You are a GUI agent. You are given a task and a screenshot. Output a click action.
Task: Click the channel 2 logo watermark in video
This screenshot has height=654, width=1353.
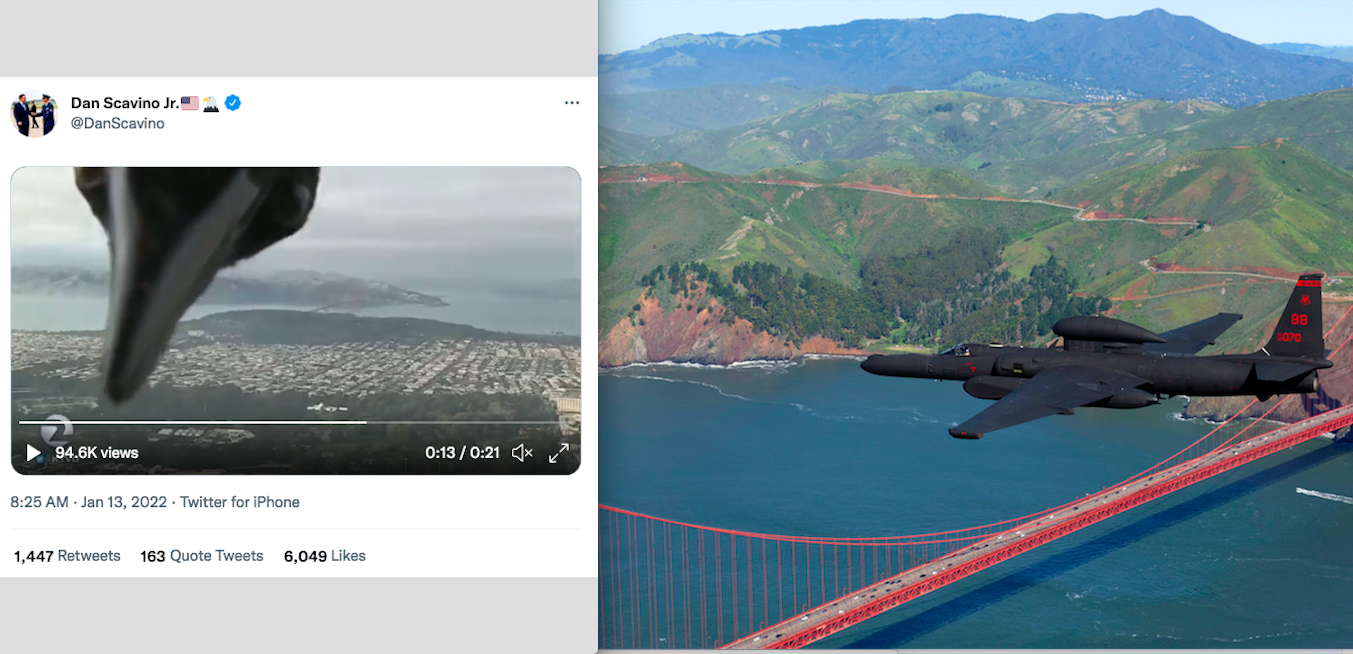tap(56, 429)
